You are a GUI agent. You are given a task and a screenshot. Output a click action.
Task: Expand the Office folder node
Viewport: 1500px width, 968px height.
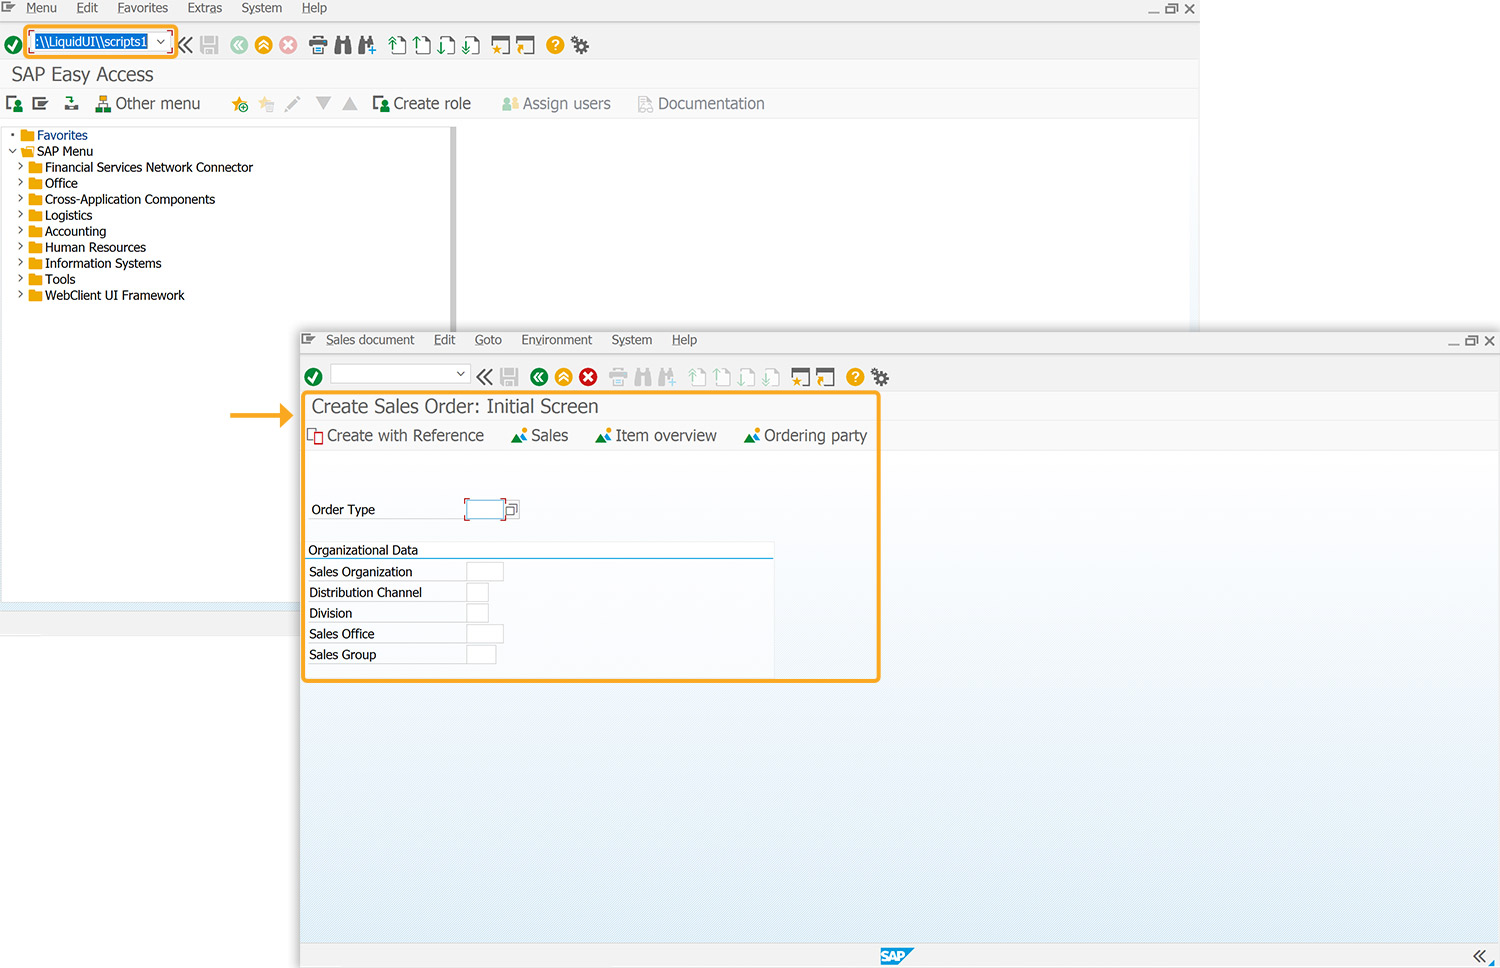point(20,183)
